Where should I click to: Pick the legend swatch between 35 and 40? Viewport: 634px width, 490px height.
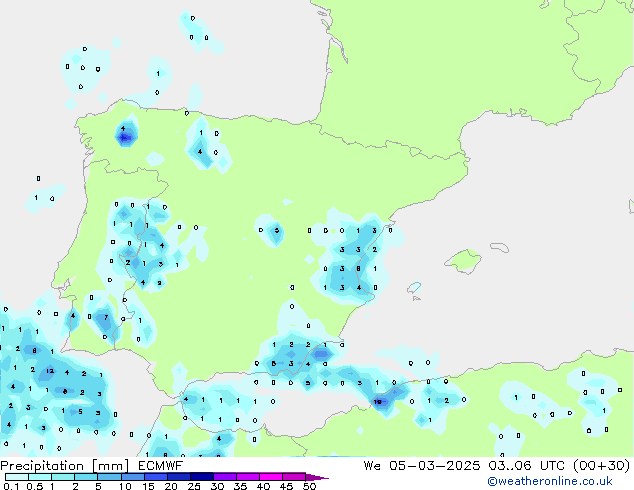pyautogui.click(x=248, y=477)
